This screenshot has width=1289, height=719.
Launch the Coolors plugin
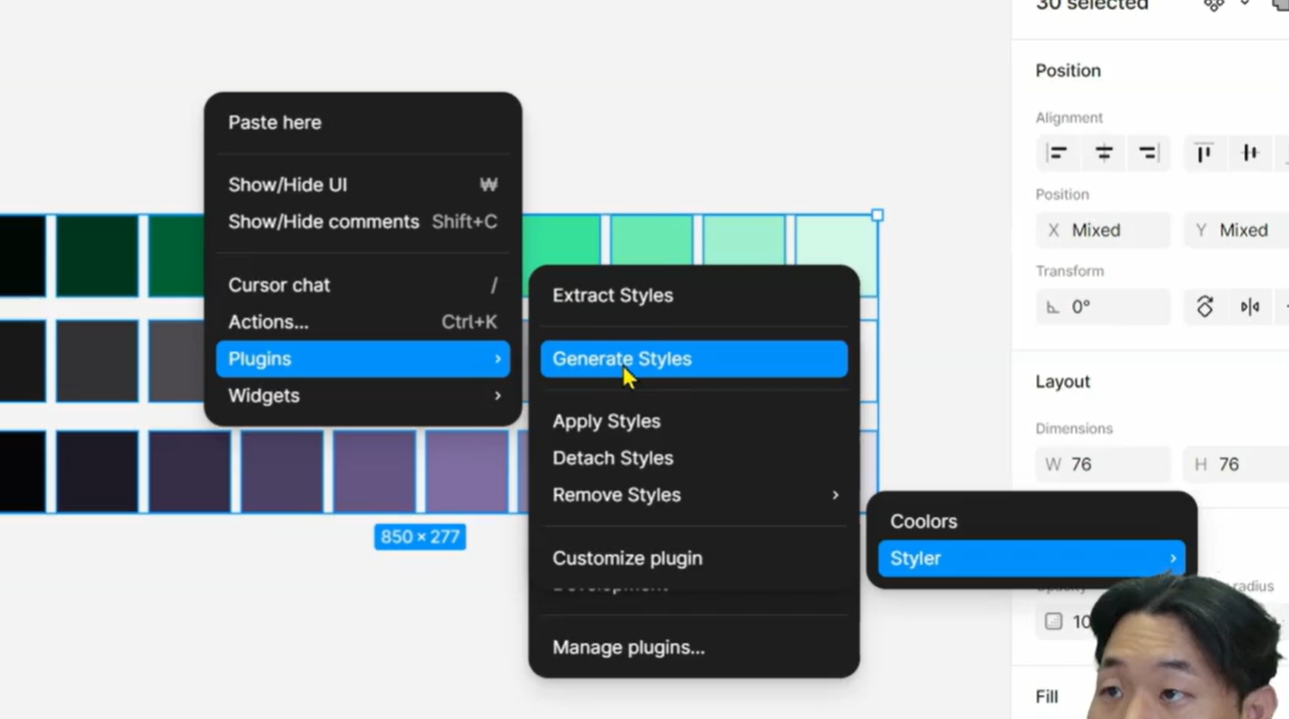coord(1031,522)
